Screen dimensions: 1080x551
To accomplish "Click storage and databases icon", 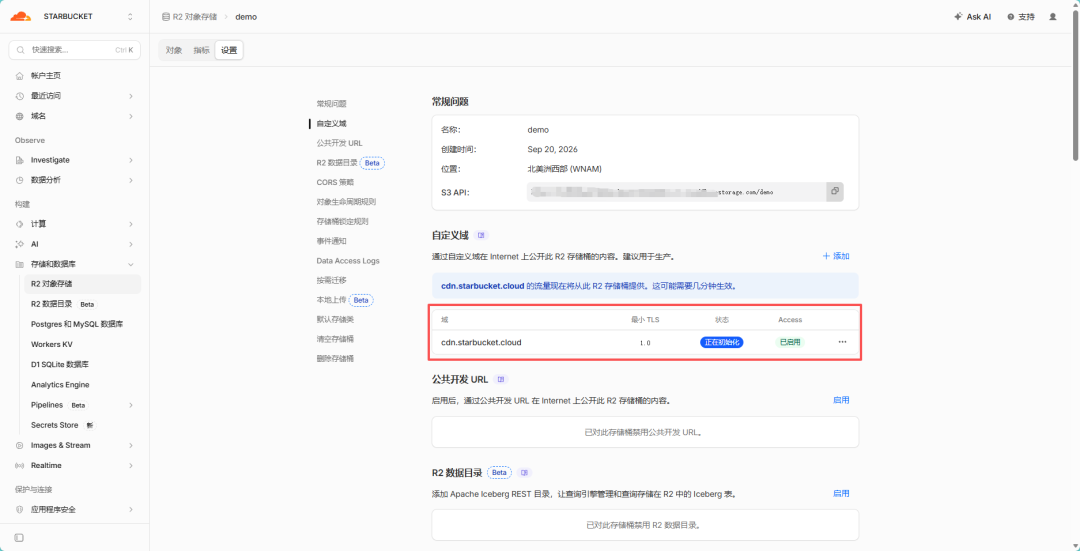I will click(19, 264).
